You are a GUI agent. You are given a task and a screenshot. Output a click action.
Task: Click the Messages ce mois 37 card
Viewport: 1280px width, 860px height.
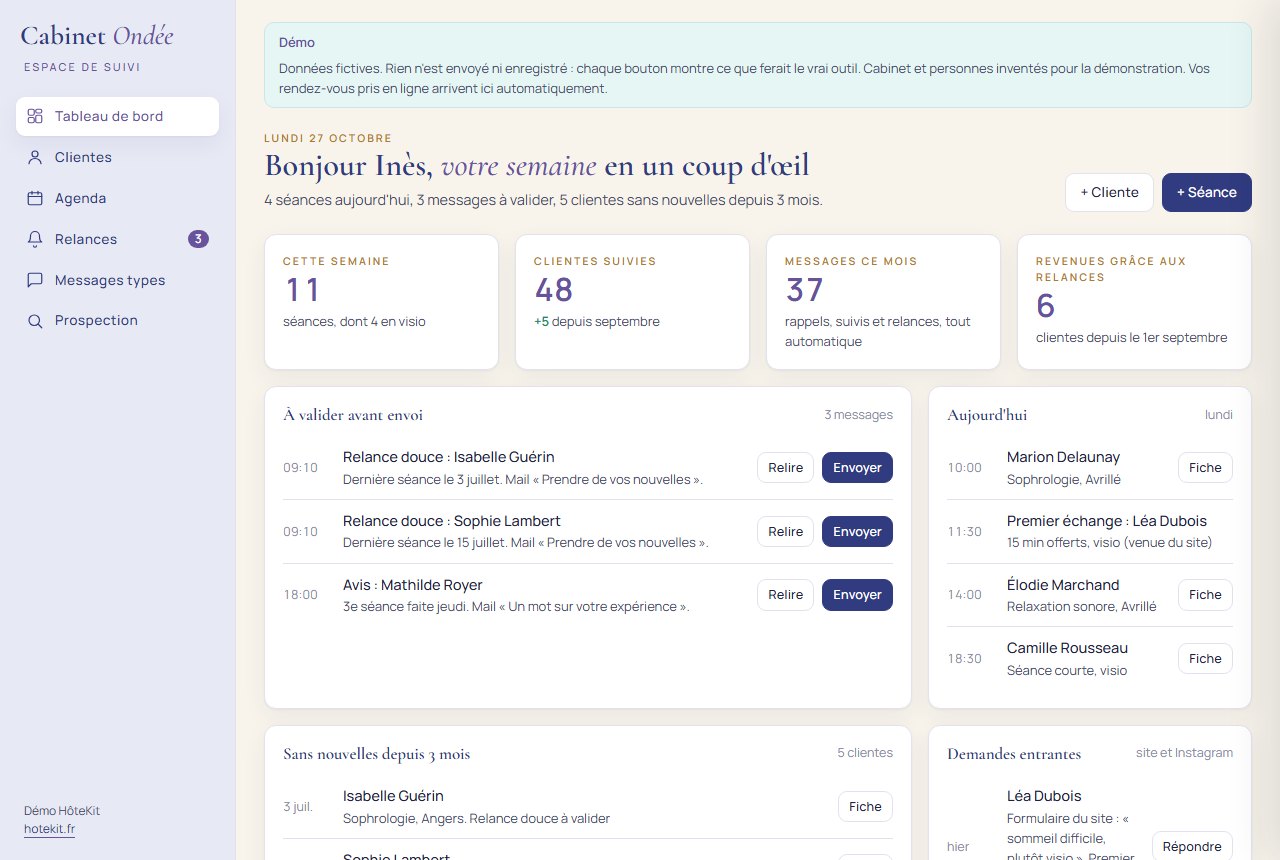883,302
